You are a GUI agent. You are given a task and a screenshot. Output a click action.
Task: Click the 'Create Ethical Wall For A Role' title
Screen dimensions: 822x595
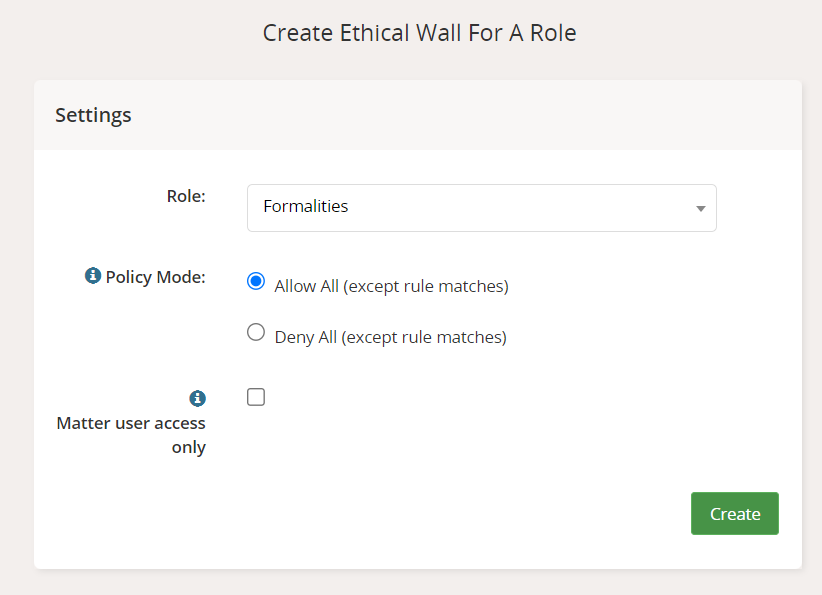[419, 33]
